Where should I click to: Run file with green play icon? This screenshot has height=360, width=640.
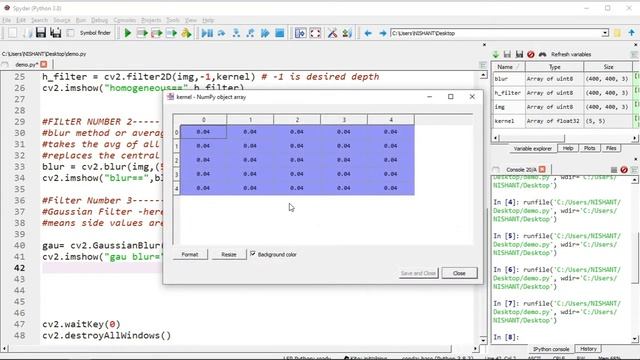[128, 33]
